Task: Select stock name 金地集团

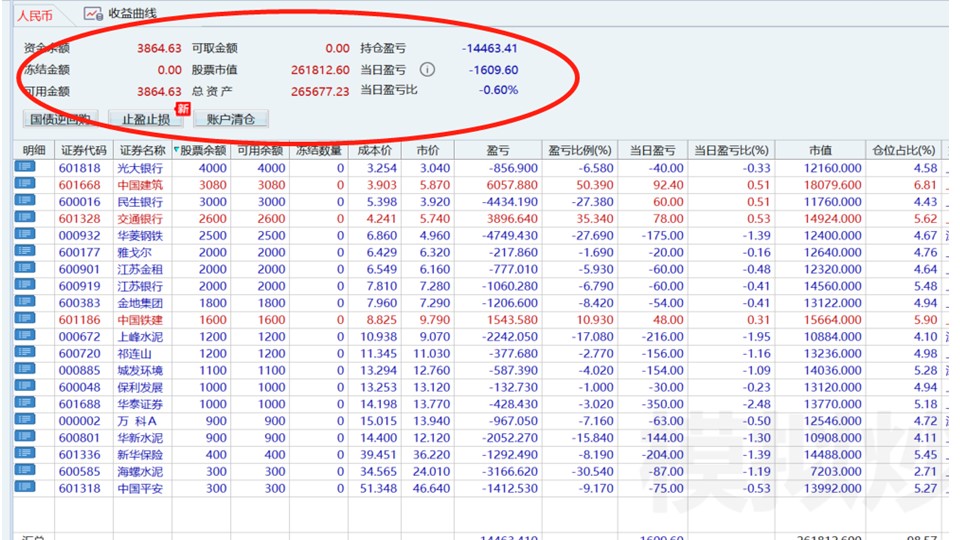Action: (140, 303)
